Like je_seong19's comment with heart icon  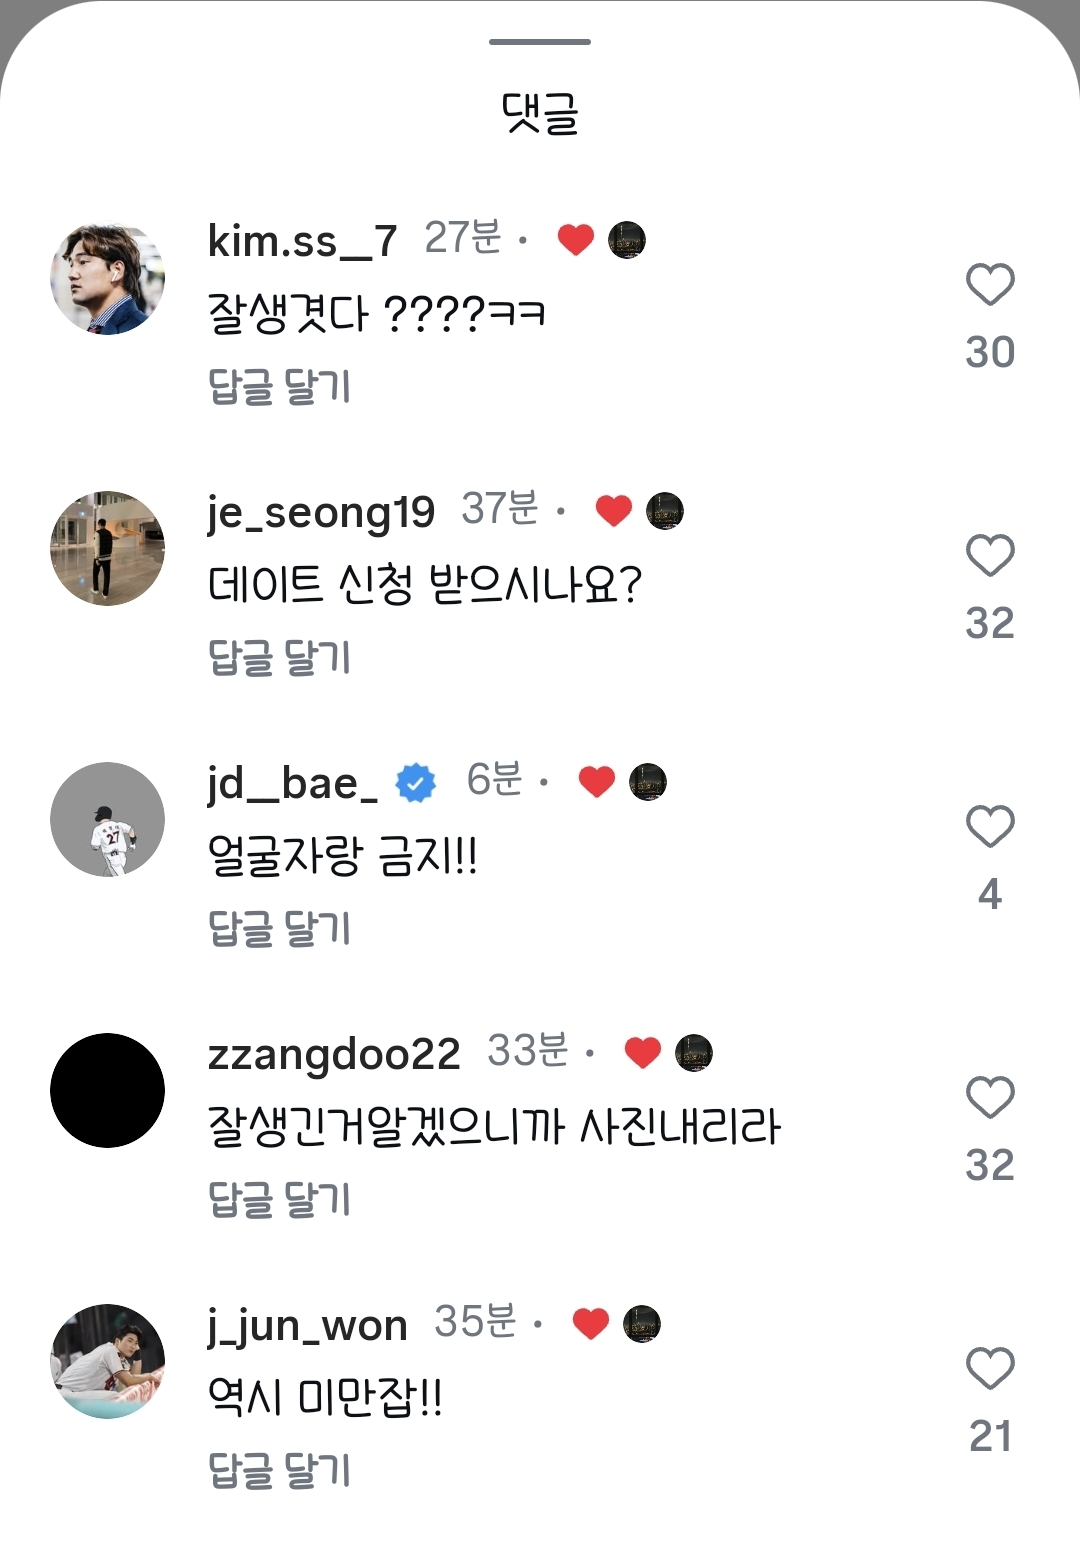pos(990,555)
